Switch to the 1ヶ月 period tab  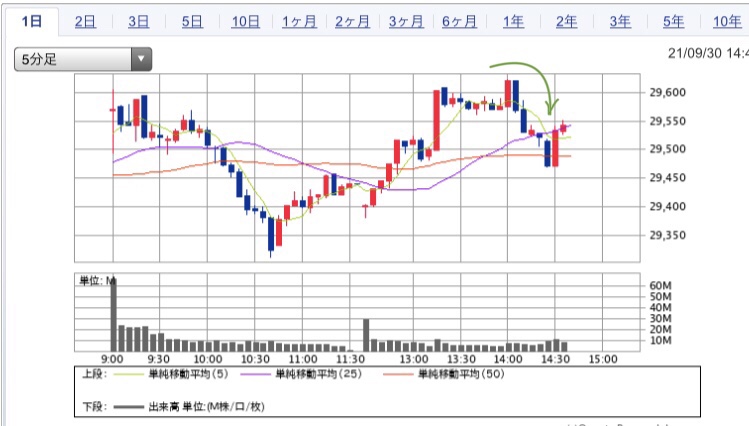click(299, 21)
